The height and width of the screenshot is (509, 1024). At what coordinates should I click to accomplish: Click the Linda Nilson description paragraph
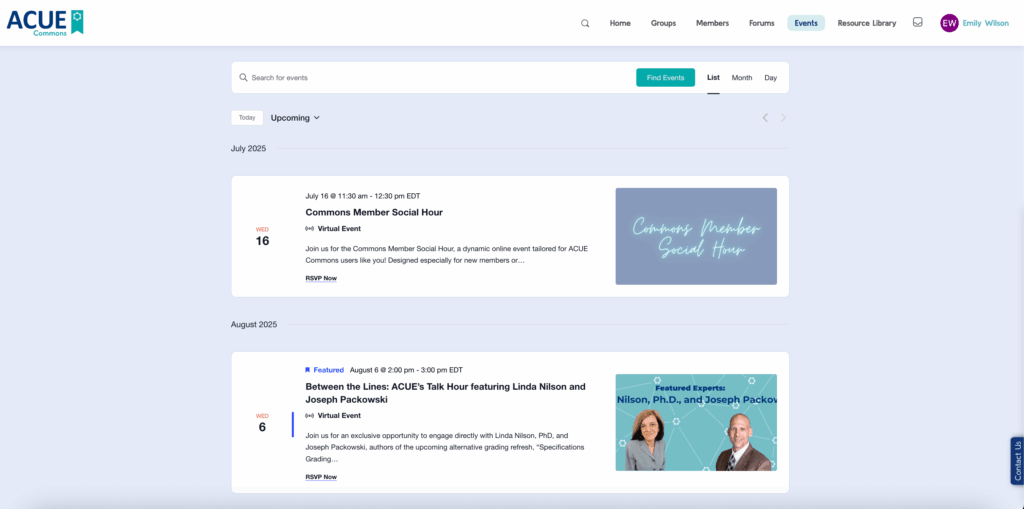click(x=445, y=448)
